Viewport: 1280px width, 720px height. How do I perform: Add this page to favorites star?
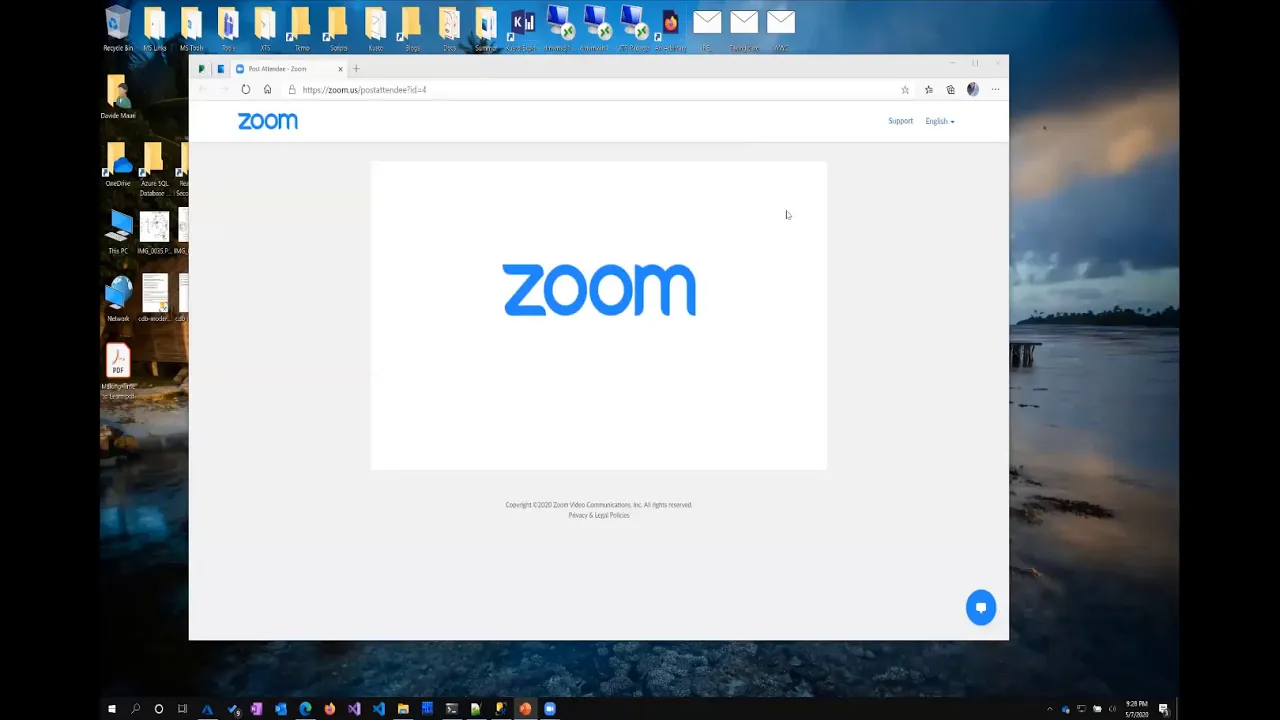click(905, 90)
